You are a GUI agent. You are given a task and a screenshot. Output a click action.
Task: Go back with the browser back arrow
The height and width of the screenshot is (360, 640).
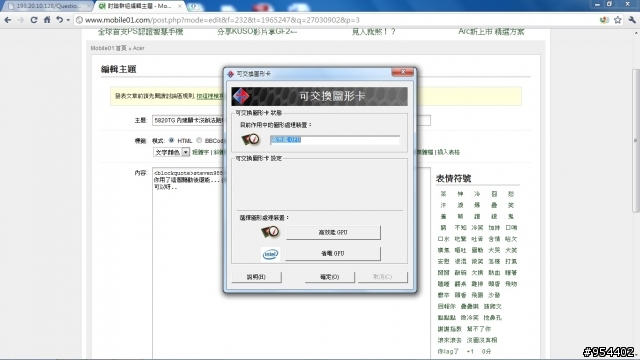pyautogui.click(x=7, y=20)
